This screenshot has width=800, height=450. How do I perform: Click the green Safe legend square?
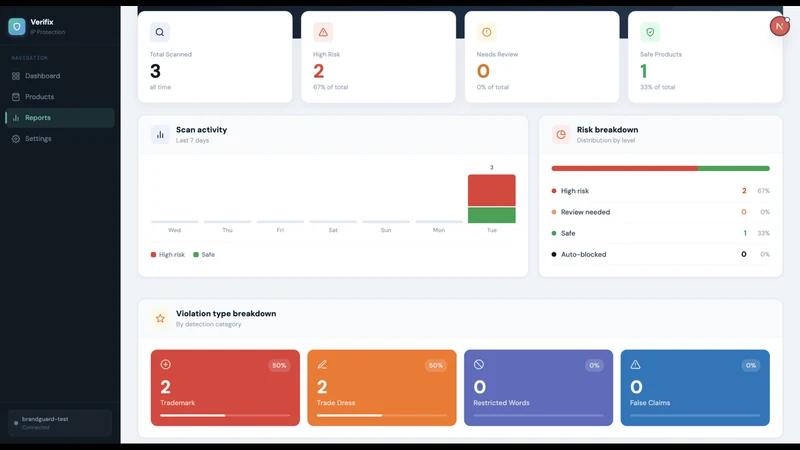coord(196,255)
